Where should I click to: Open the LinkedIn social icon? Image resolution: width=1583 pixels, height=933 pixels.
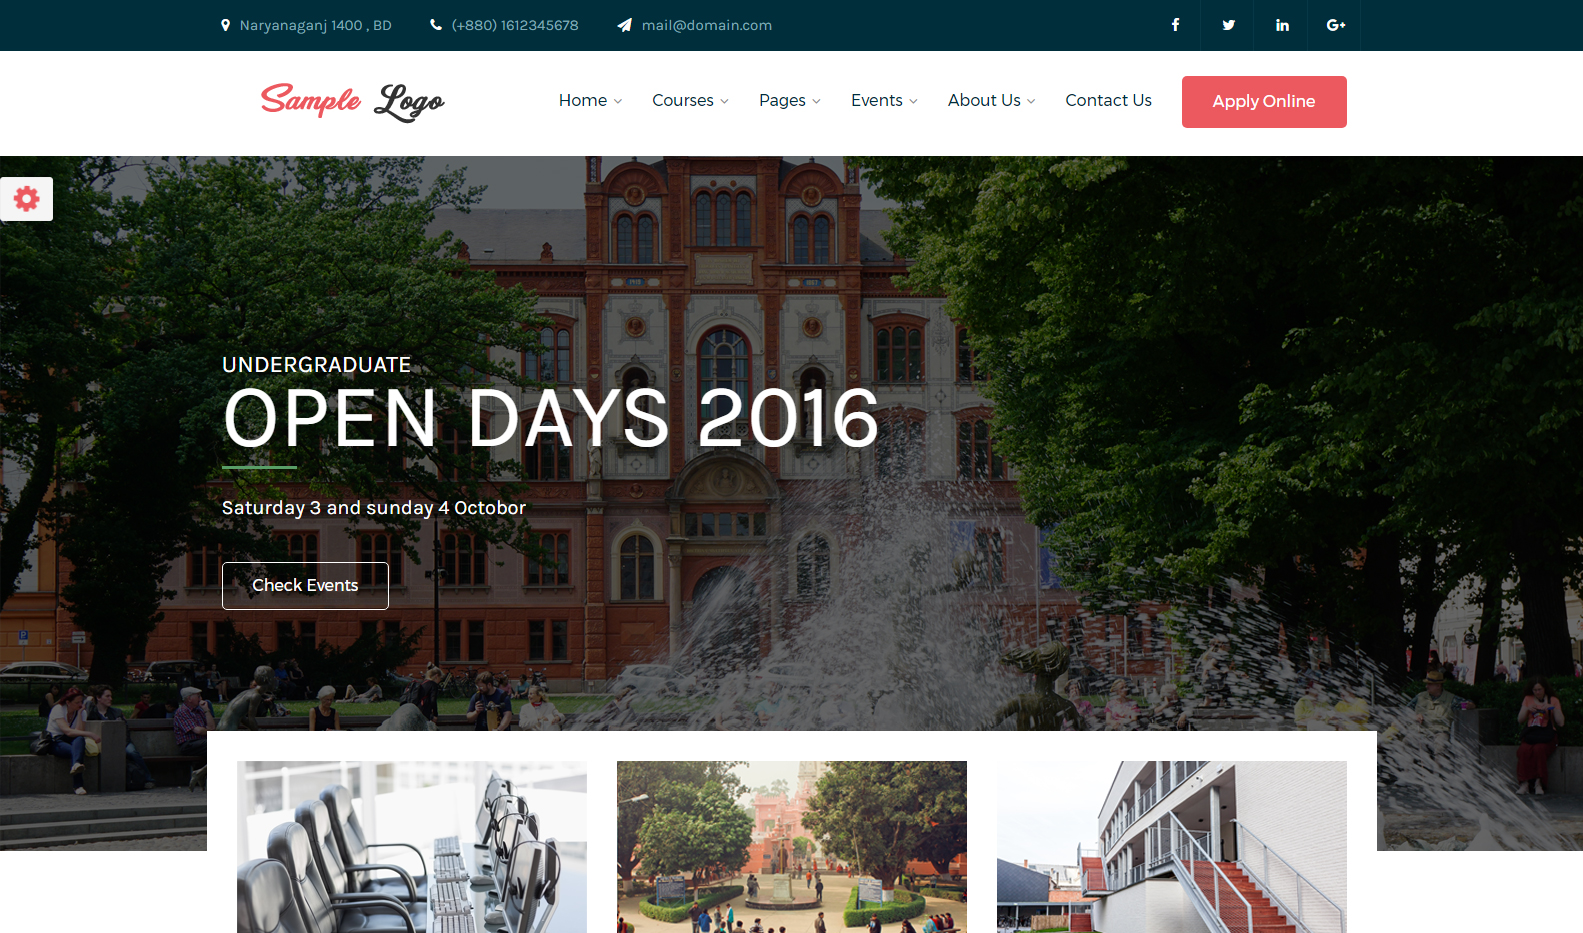(1282, 25)
